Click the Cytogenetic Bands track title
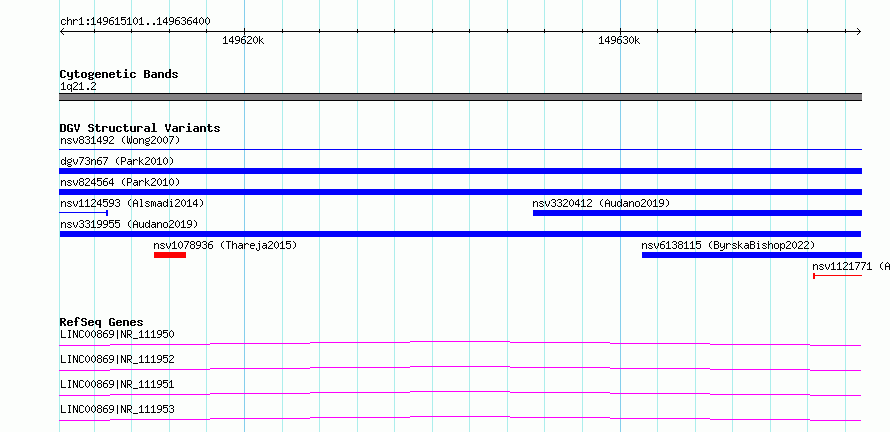890x432 pixels. click(x=119, y=74)
